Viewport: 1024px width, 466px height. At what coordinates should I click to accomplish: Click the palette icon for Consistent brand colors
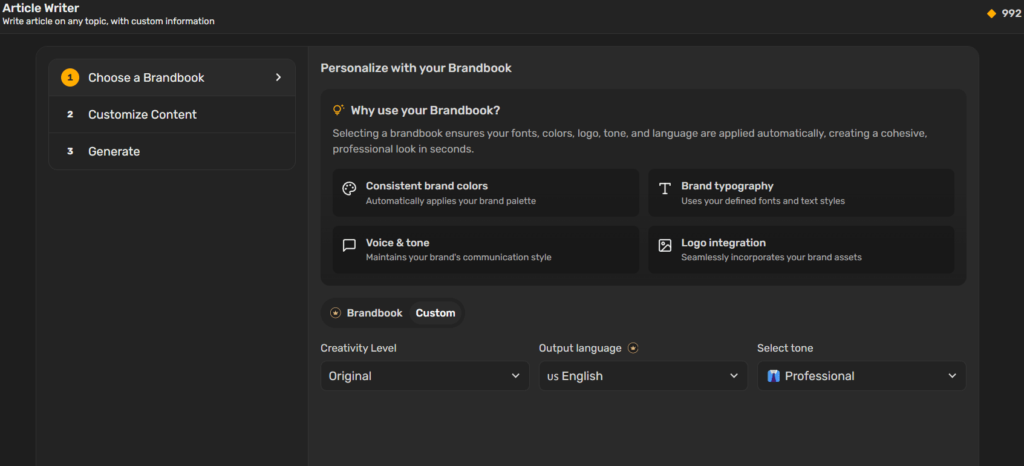click(349, 189)
